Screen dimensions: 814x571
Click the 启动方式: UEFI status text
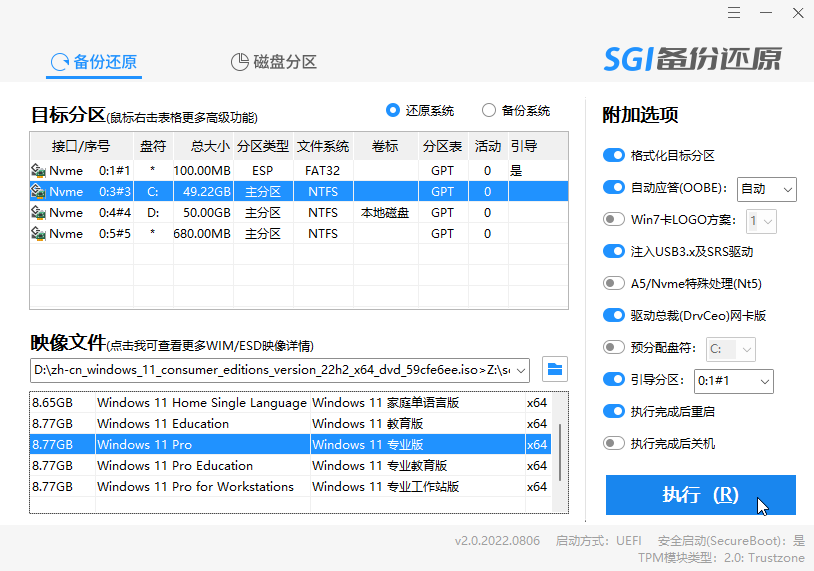coord(599,541)
